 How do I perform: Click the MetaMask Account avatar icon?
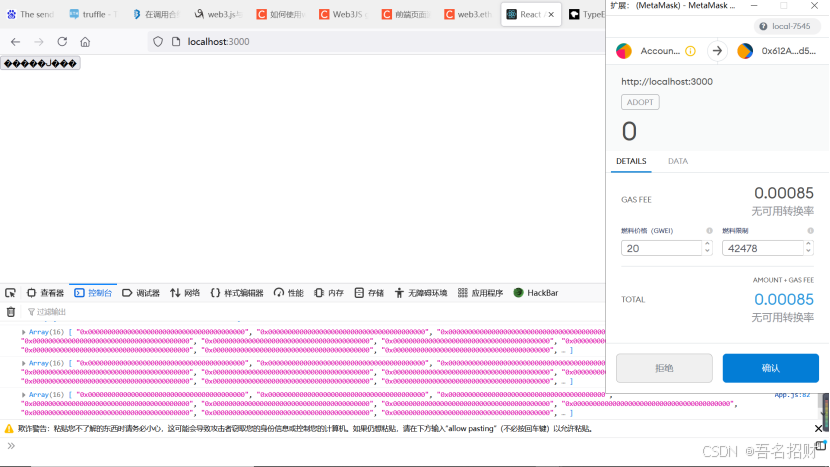click(624, 51)
